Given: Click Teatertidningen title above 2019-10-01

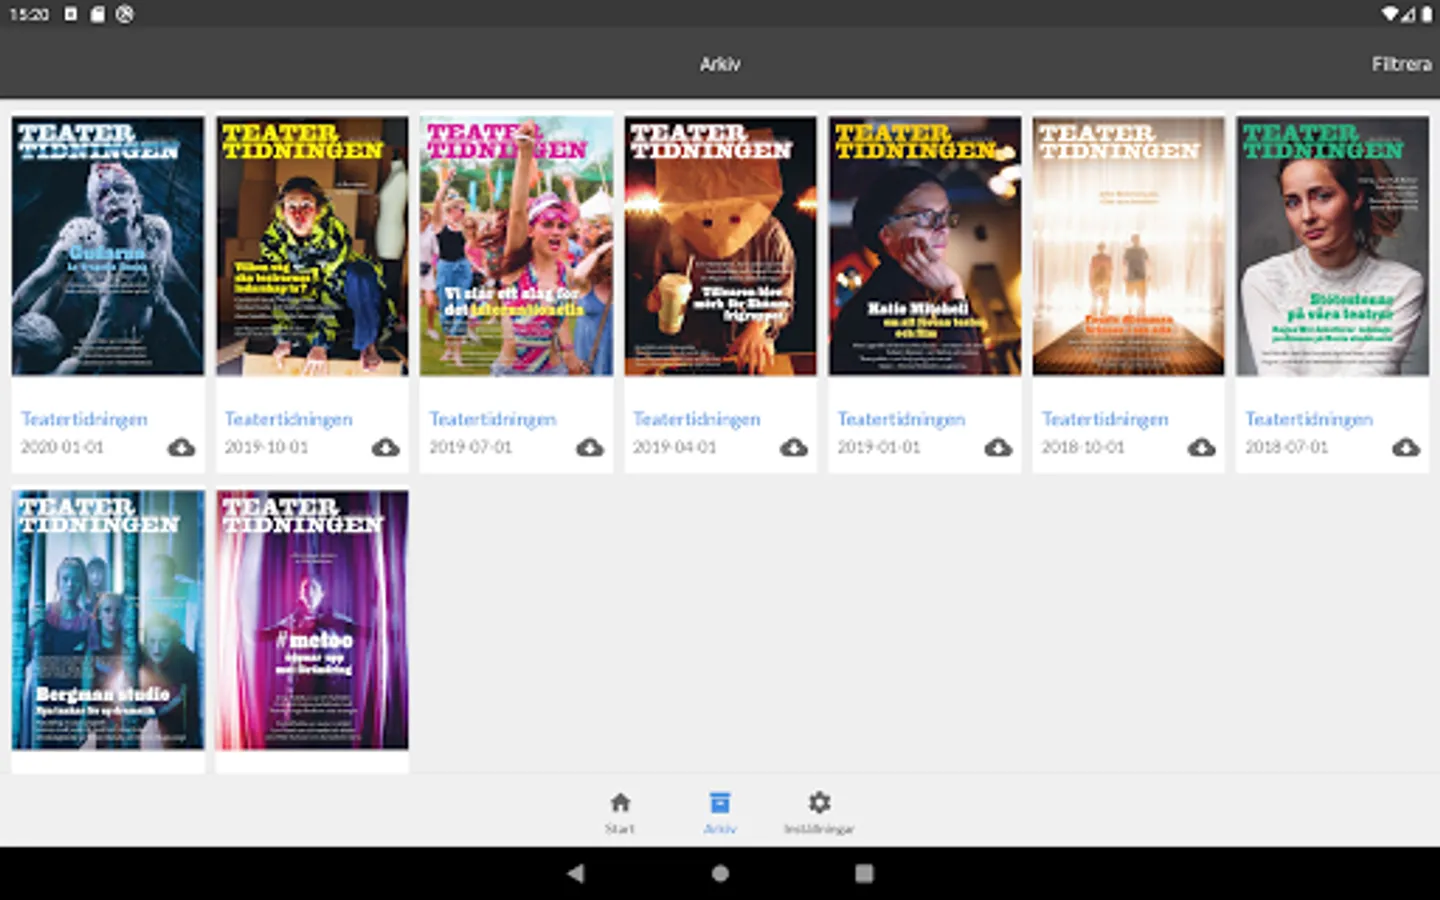Looking at the screenshot, I should pyautogui.click(x=288, y=419).
